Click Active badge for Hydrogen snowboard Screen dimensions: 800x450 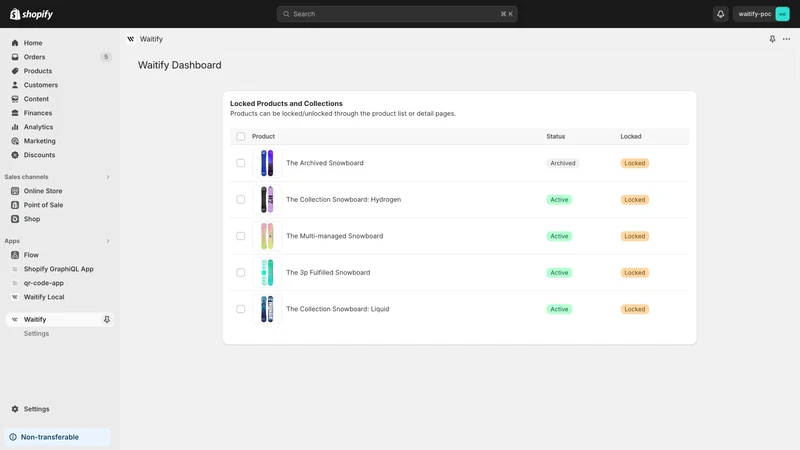click(559, 199)
